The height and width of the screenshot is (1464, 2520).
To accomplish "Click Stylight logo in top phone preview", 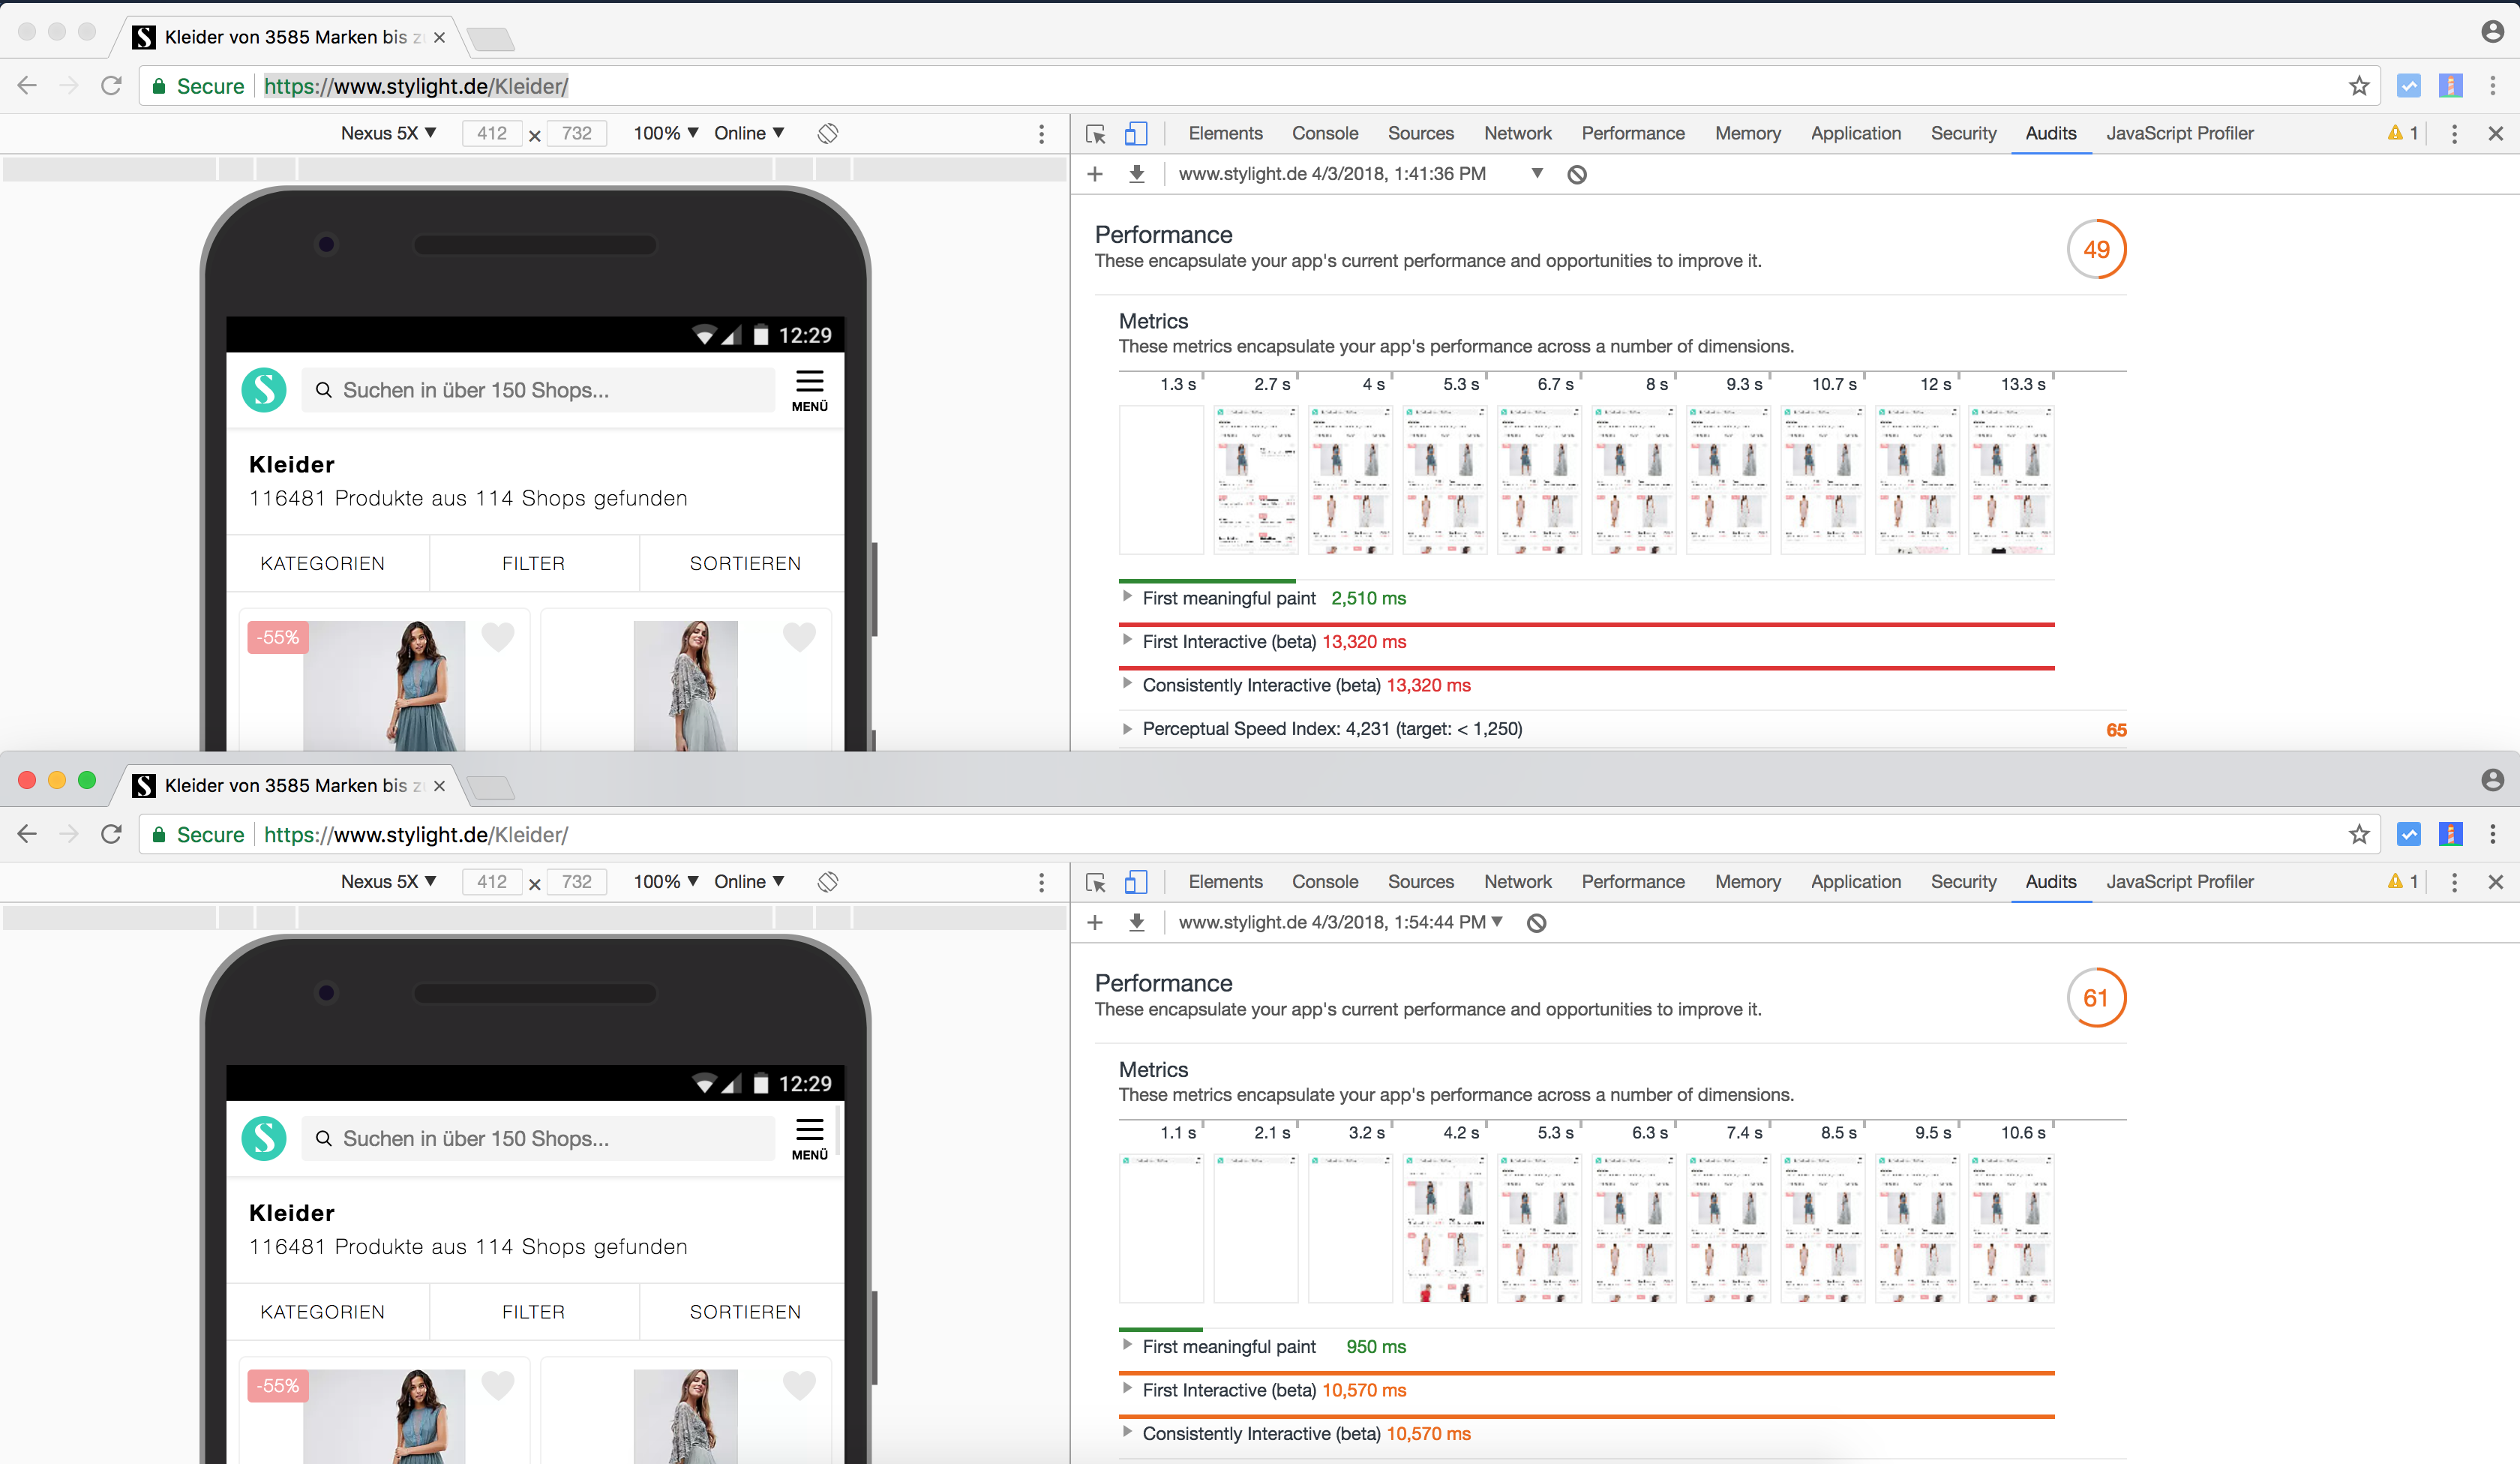I will pos(264,390).
